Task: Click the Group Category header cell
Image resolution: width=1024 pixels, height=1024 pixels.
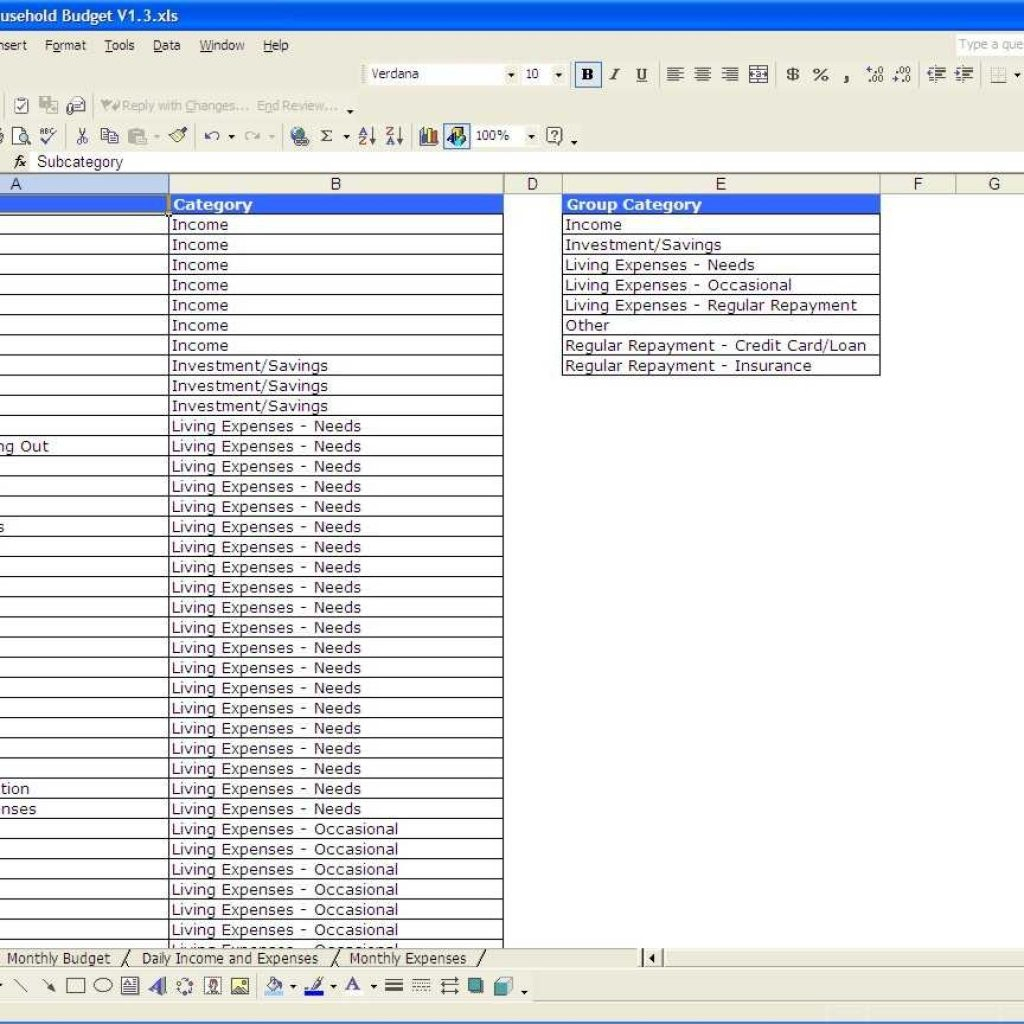Action: [720, 205]
